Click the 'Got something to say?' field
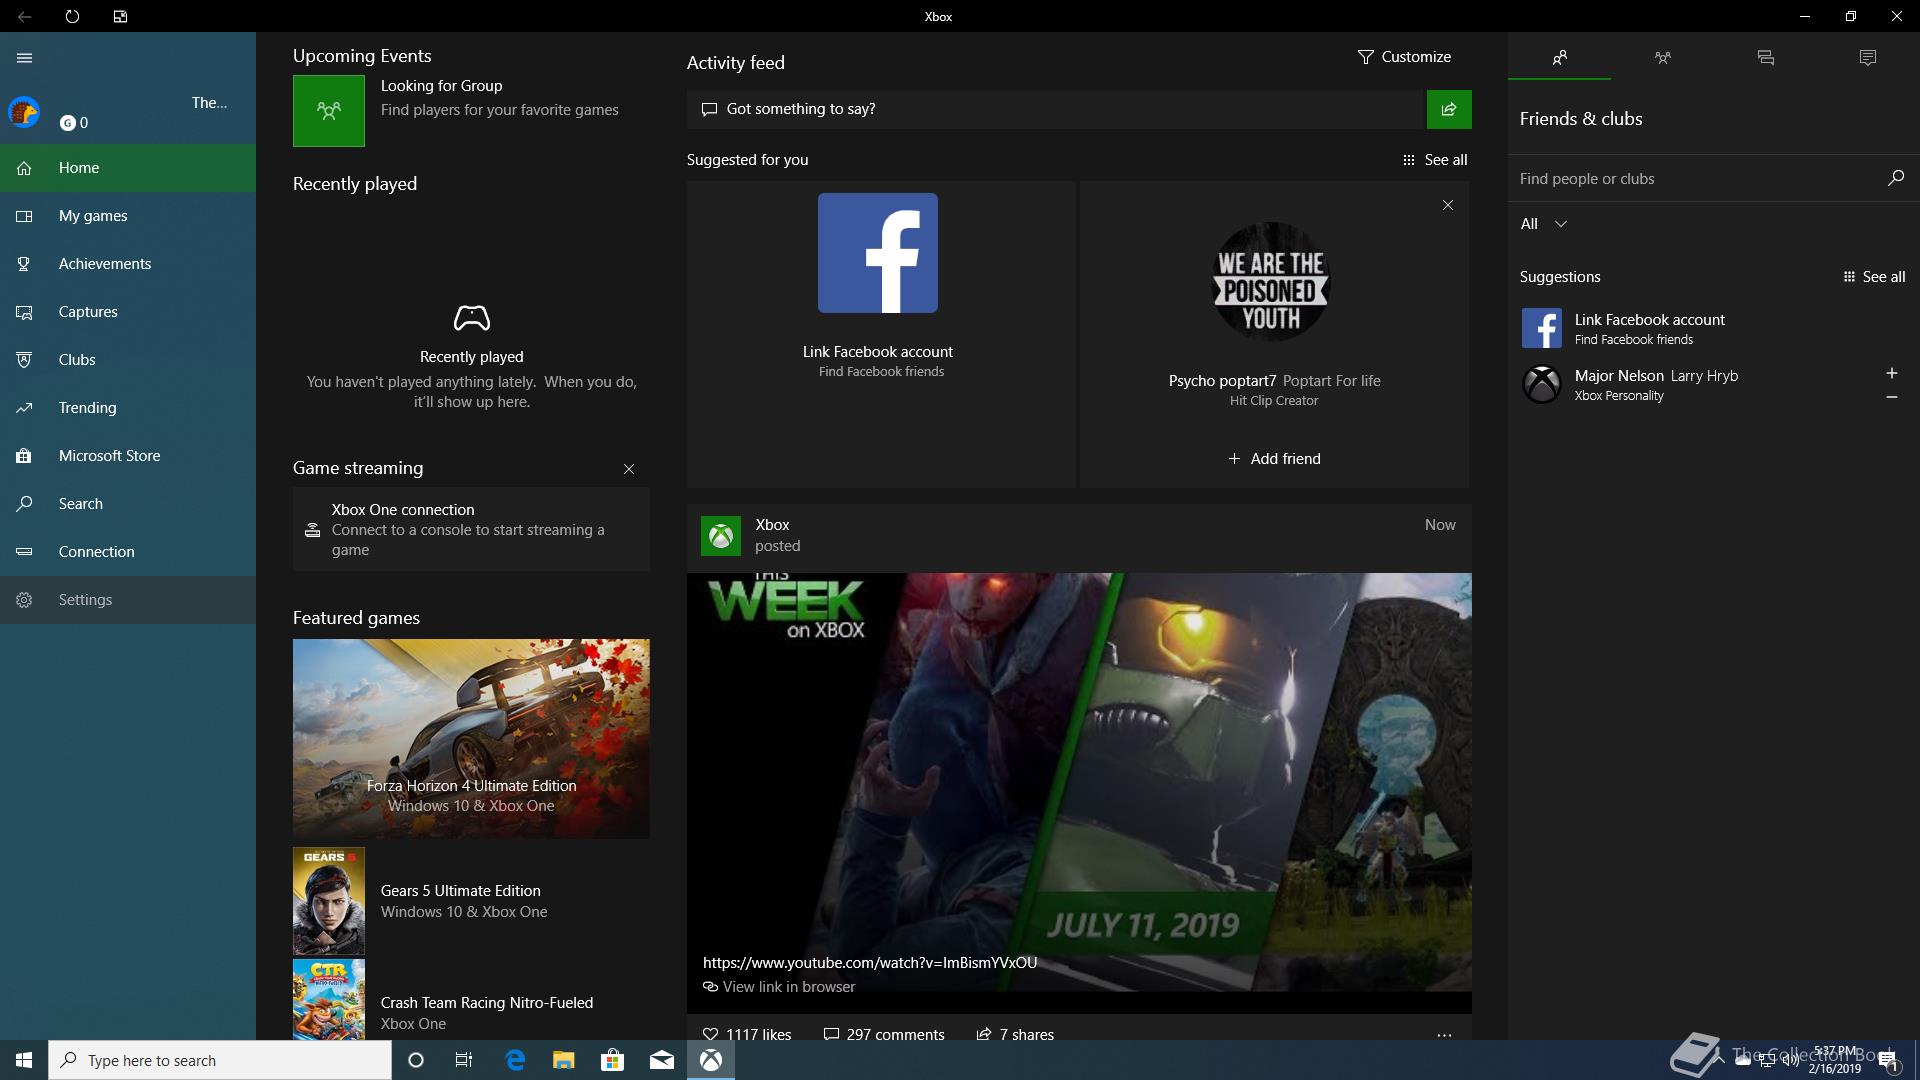Screen dimensions: 1920x1080 click(x=1055, y=109)
